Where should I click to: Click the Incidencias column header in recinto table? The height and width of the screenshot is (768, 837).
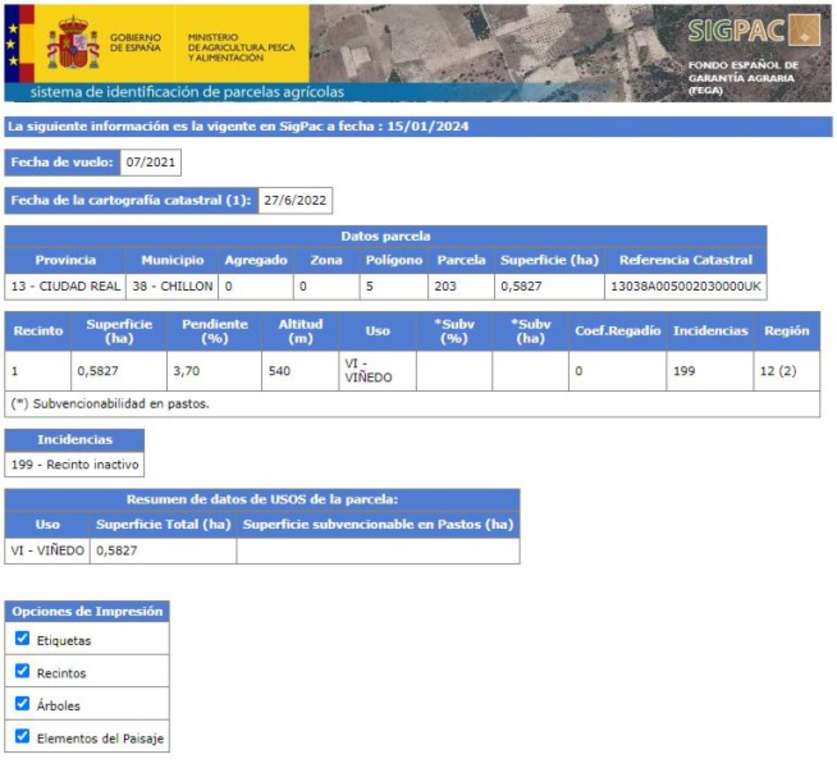pos(710,331)
